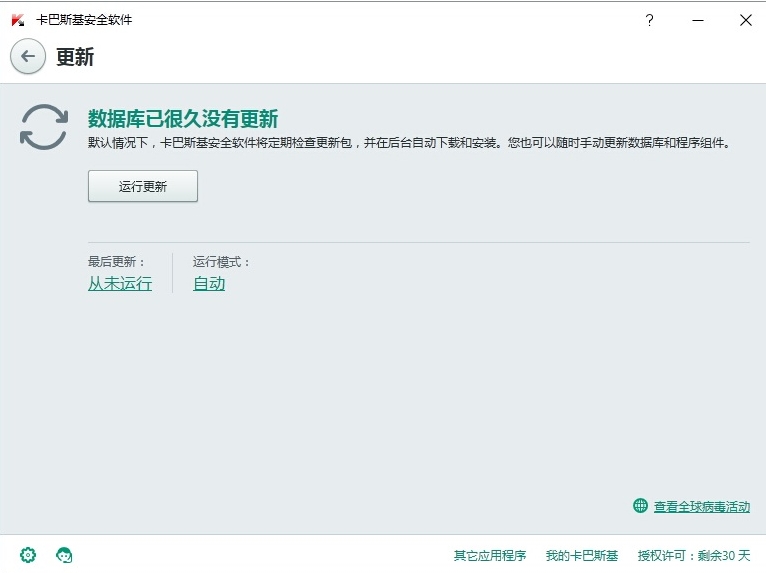766x573 pixels.
Task: Open help with the question mark
Action: point(649,20)
